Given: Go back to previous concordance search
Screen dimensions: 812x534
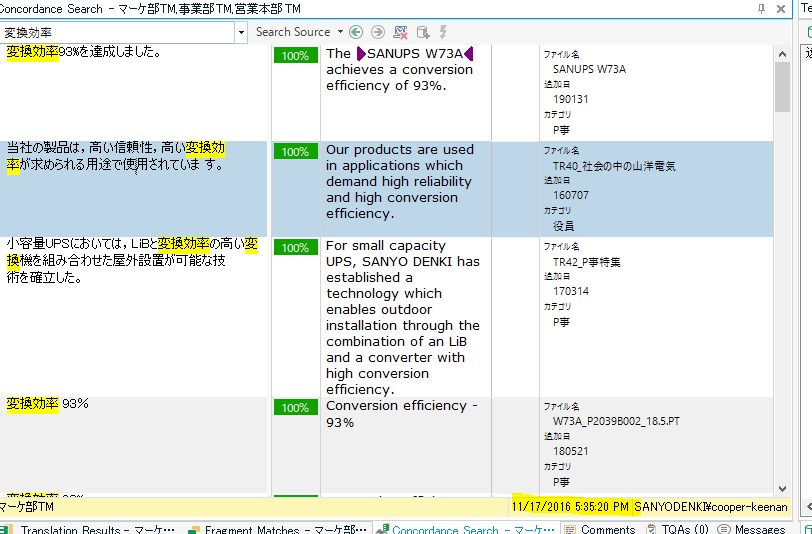Looking at the screenshot, I should 356,32.
